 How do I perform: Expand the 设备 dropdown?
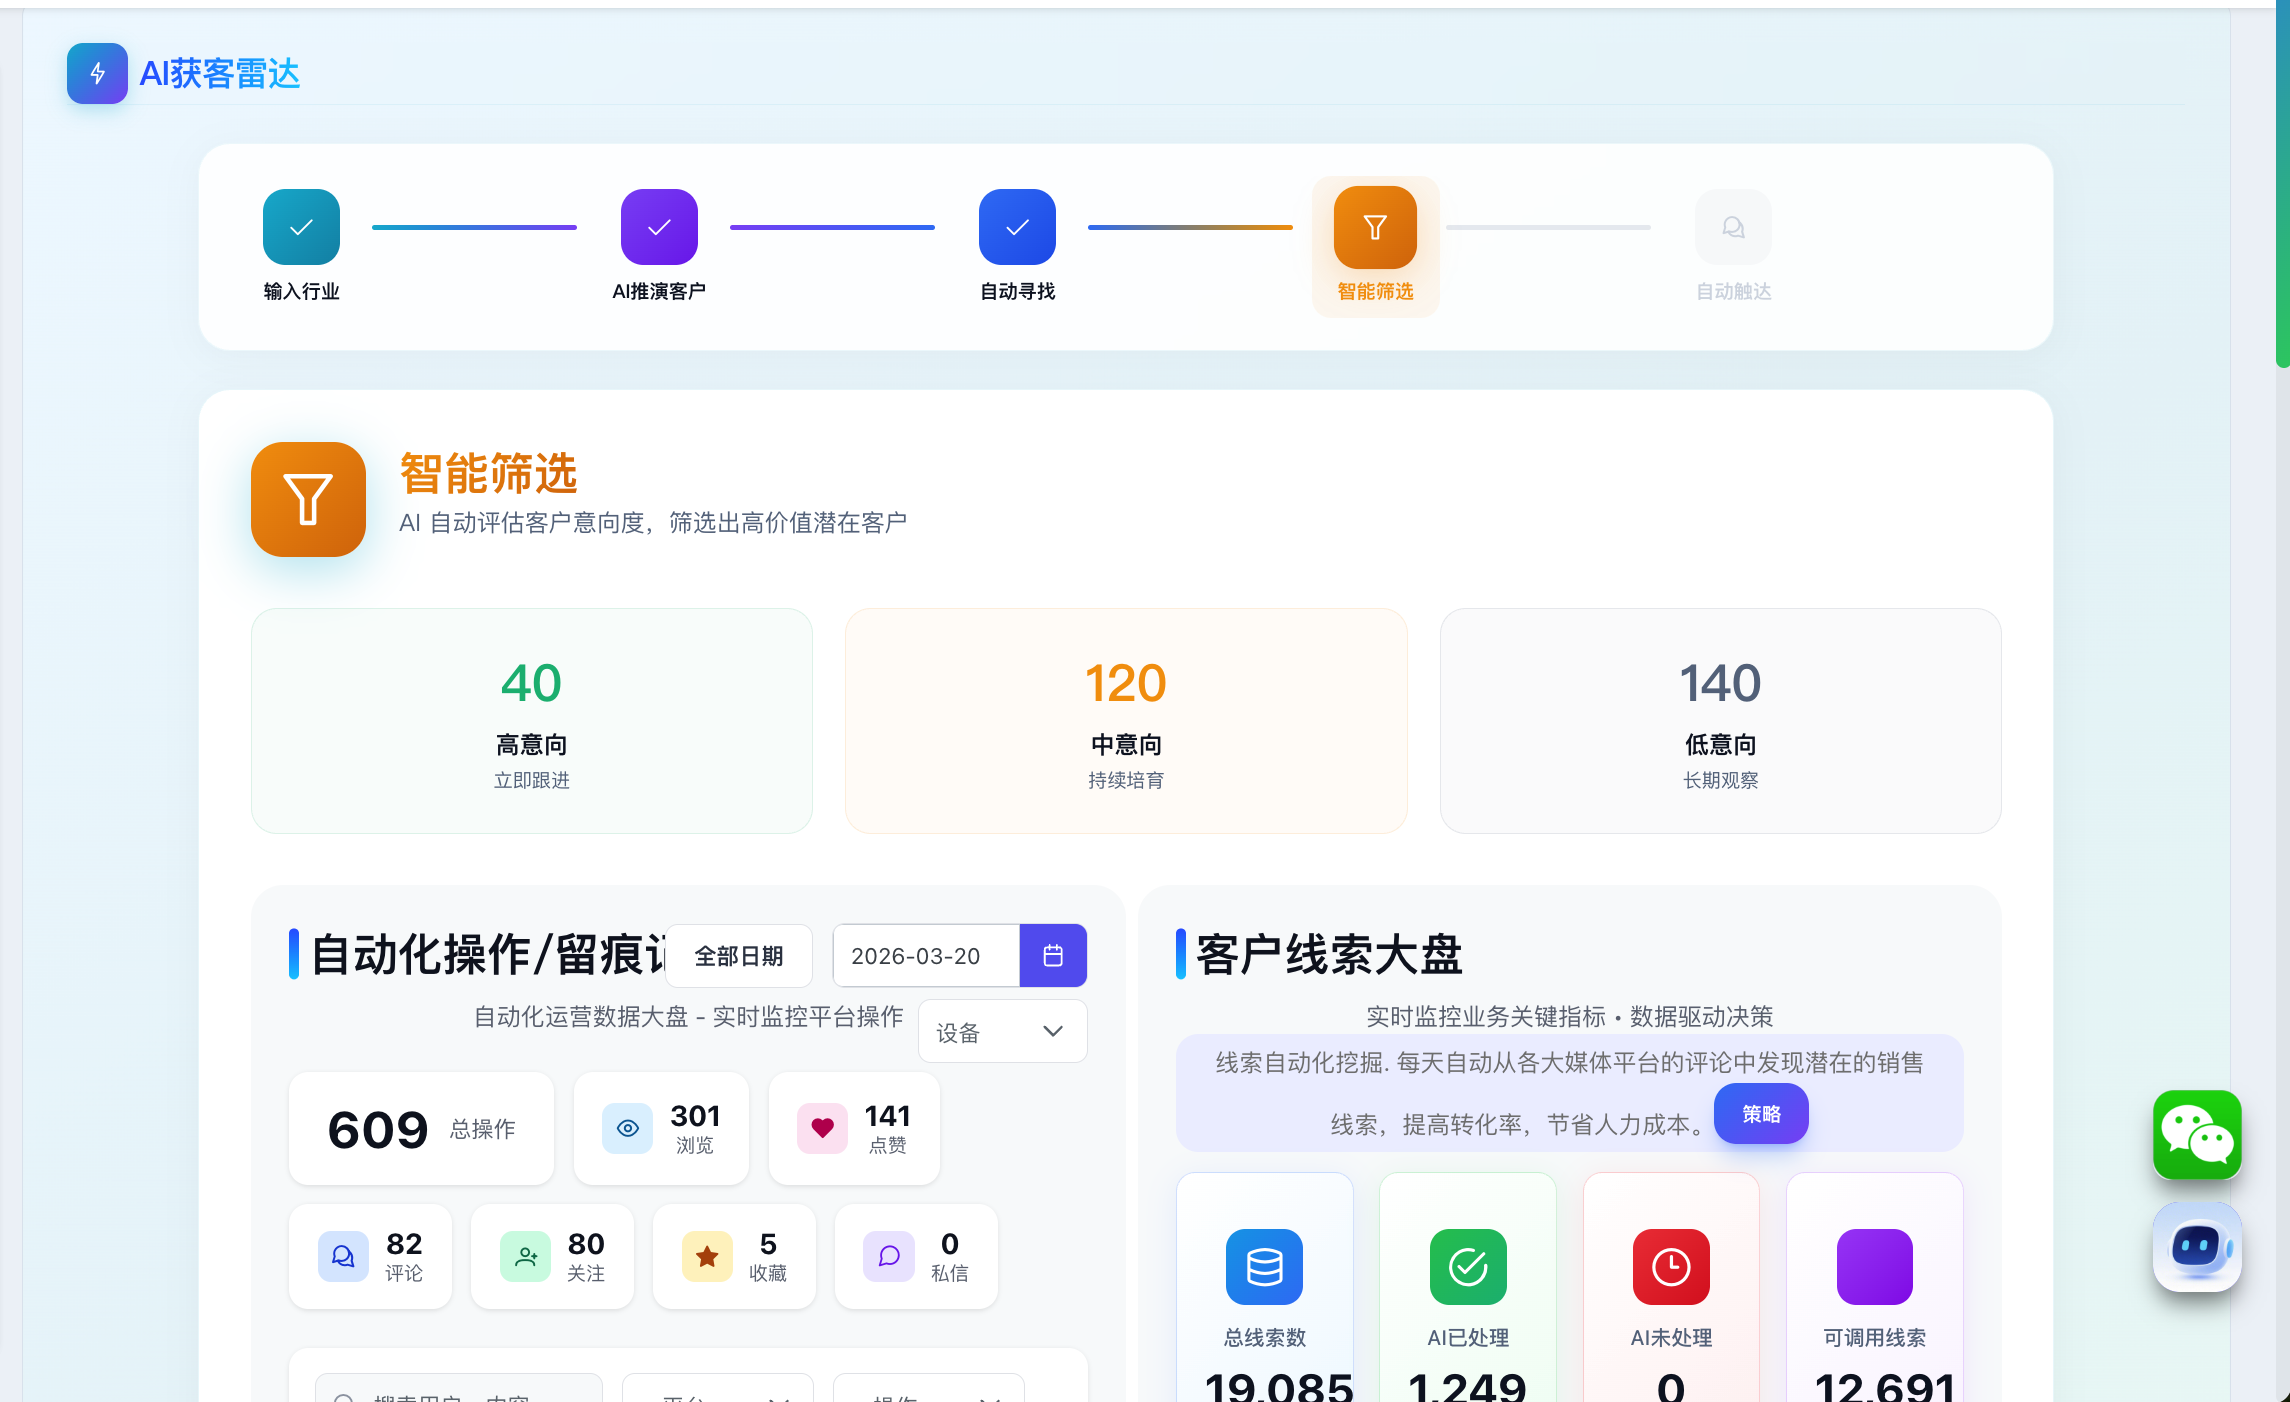1001,1031
